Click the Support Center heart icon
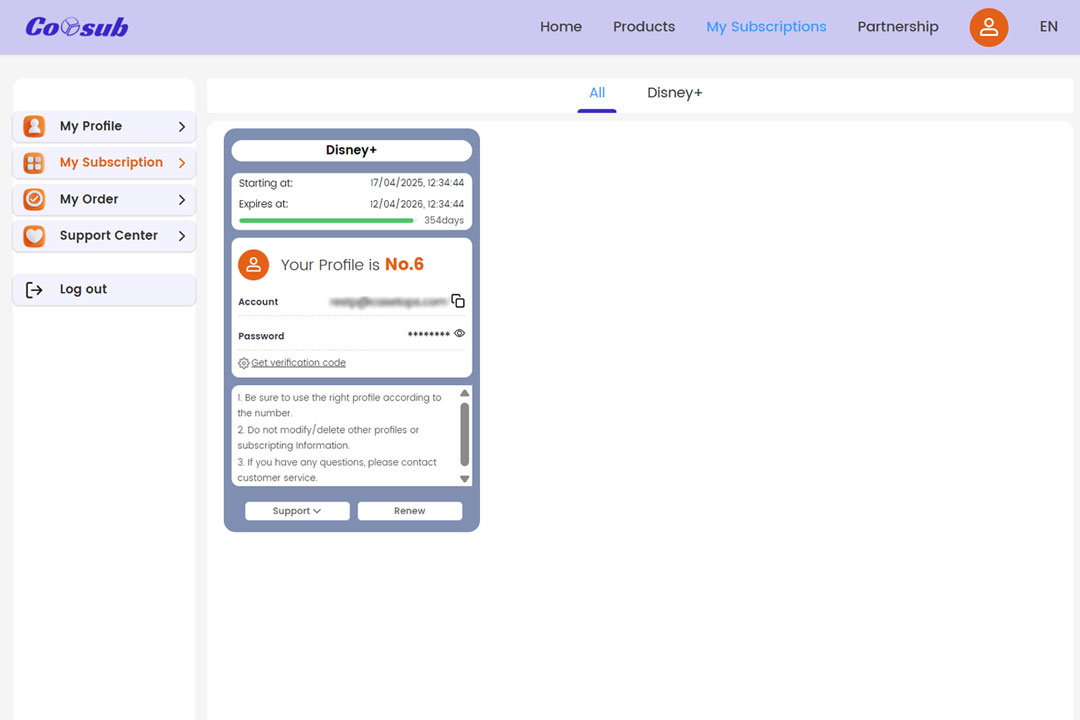 pyautogui.click(x=34, y=236)
